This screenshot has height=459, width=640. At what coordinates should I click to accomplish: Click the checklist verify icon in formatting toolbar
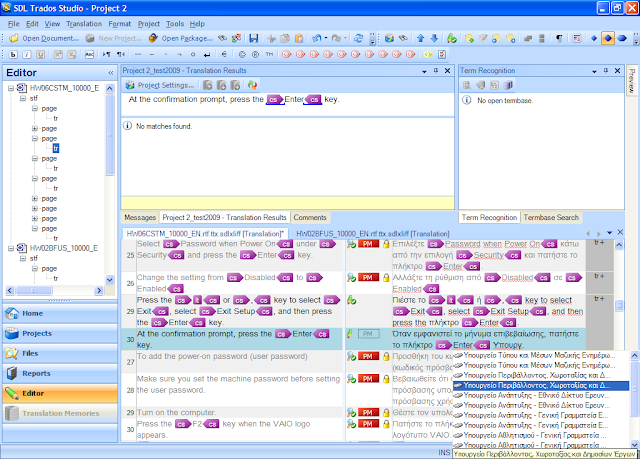tap(441, 54)
